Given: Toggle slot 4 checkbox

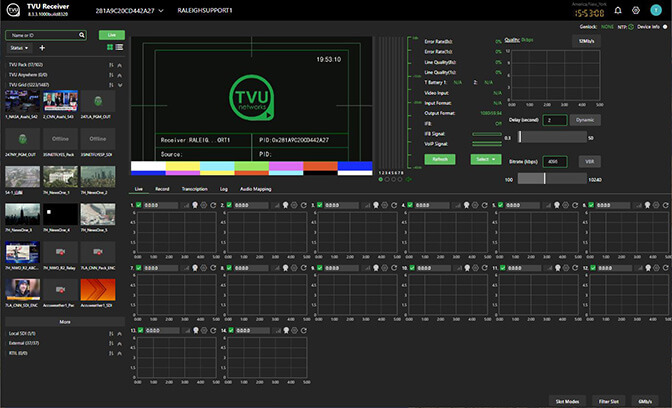Looking at the screenshot, I should [410, 205].
